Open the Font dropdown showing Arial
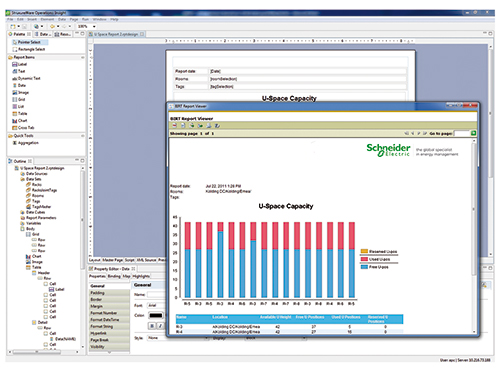 pyautogui.click(x=156, y=305)
